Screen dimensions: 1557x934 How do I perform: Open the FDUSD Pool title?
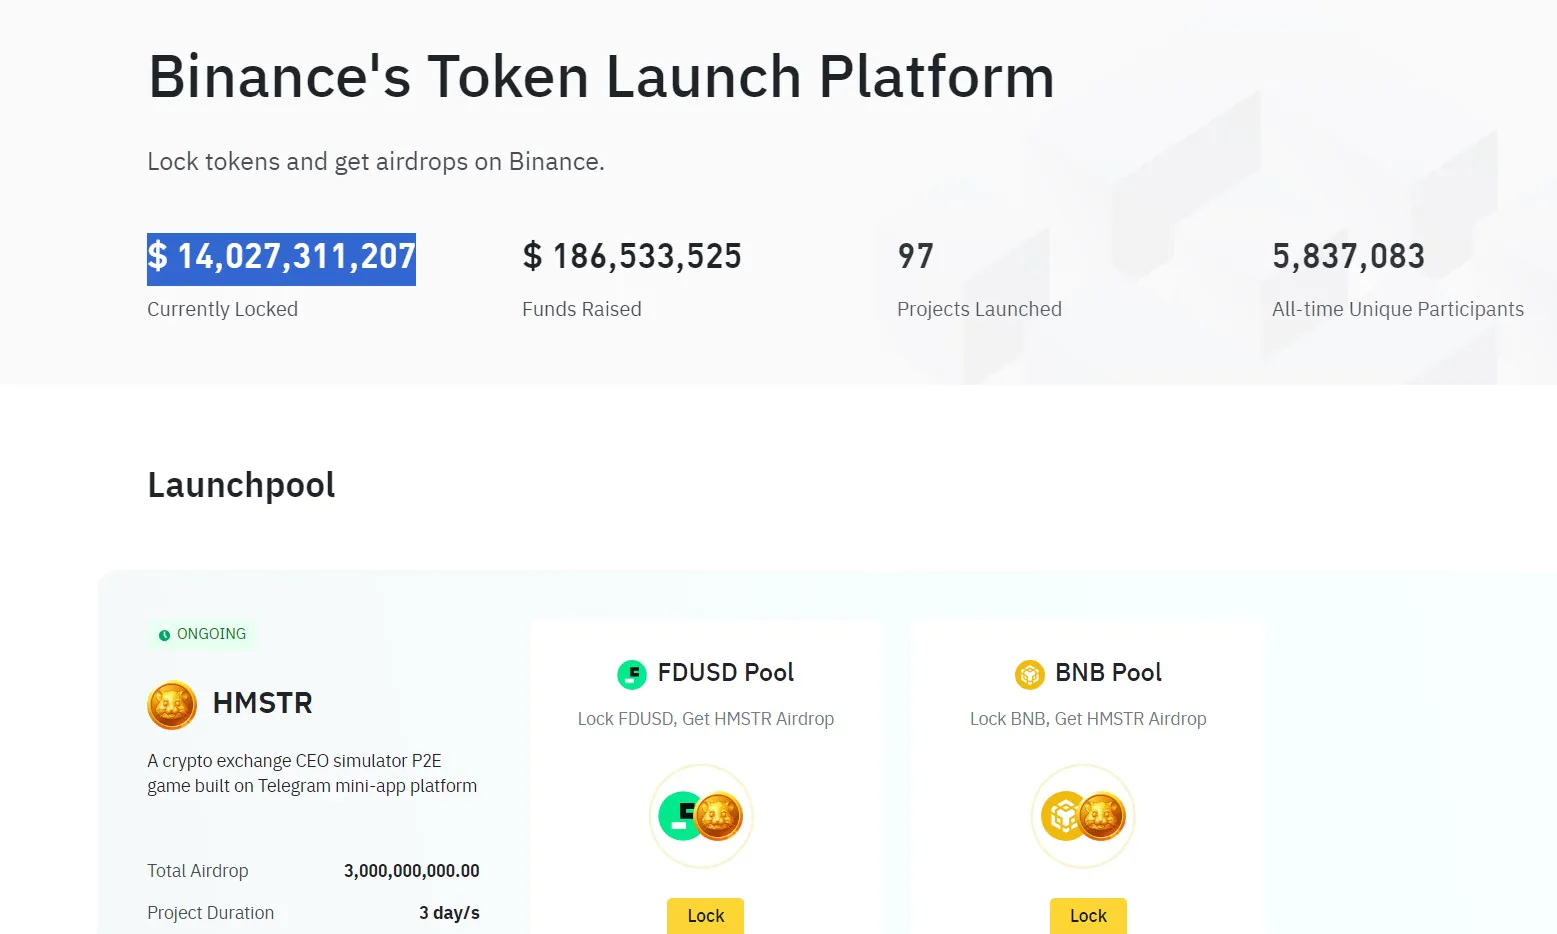click(x=726, y=673)
